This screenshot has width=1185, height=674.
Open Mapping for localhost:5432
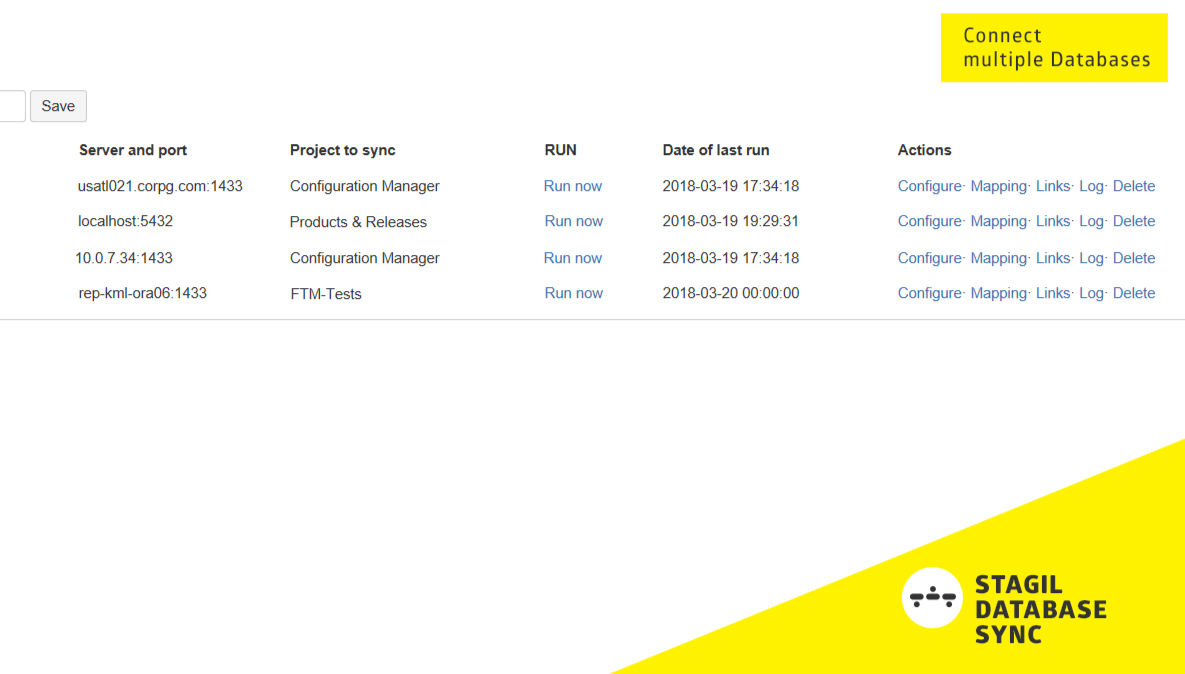(x=998, y=221)
